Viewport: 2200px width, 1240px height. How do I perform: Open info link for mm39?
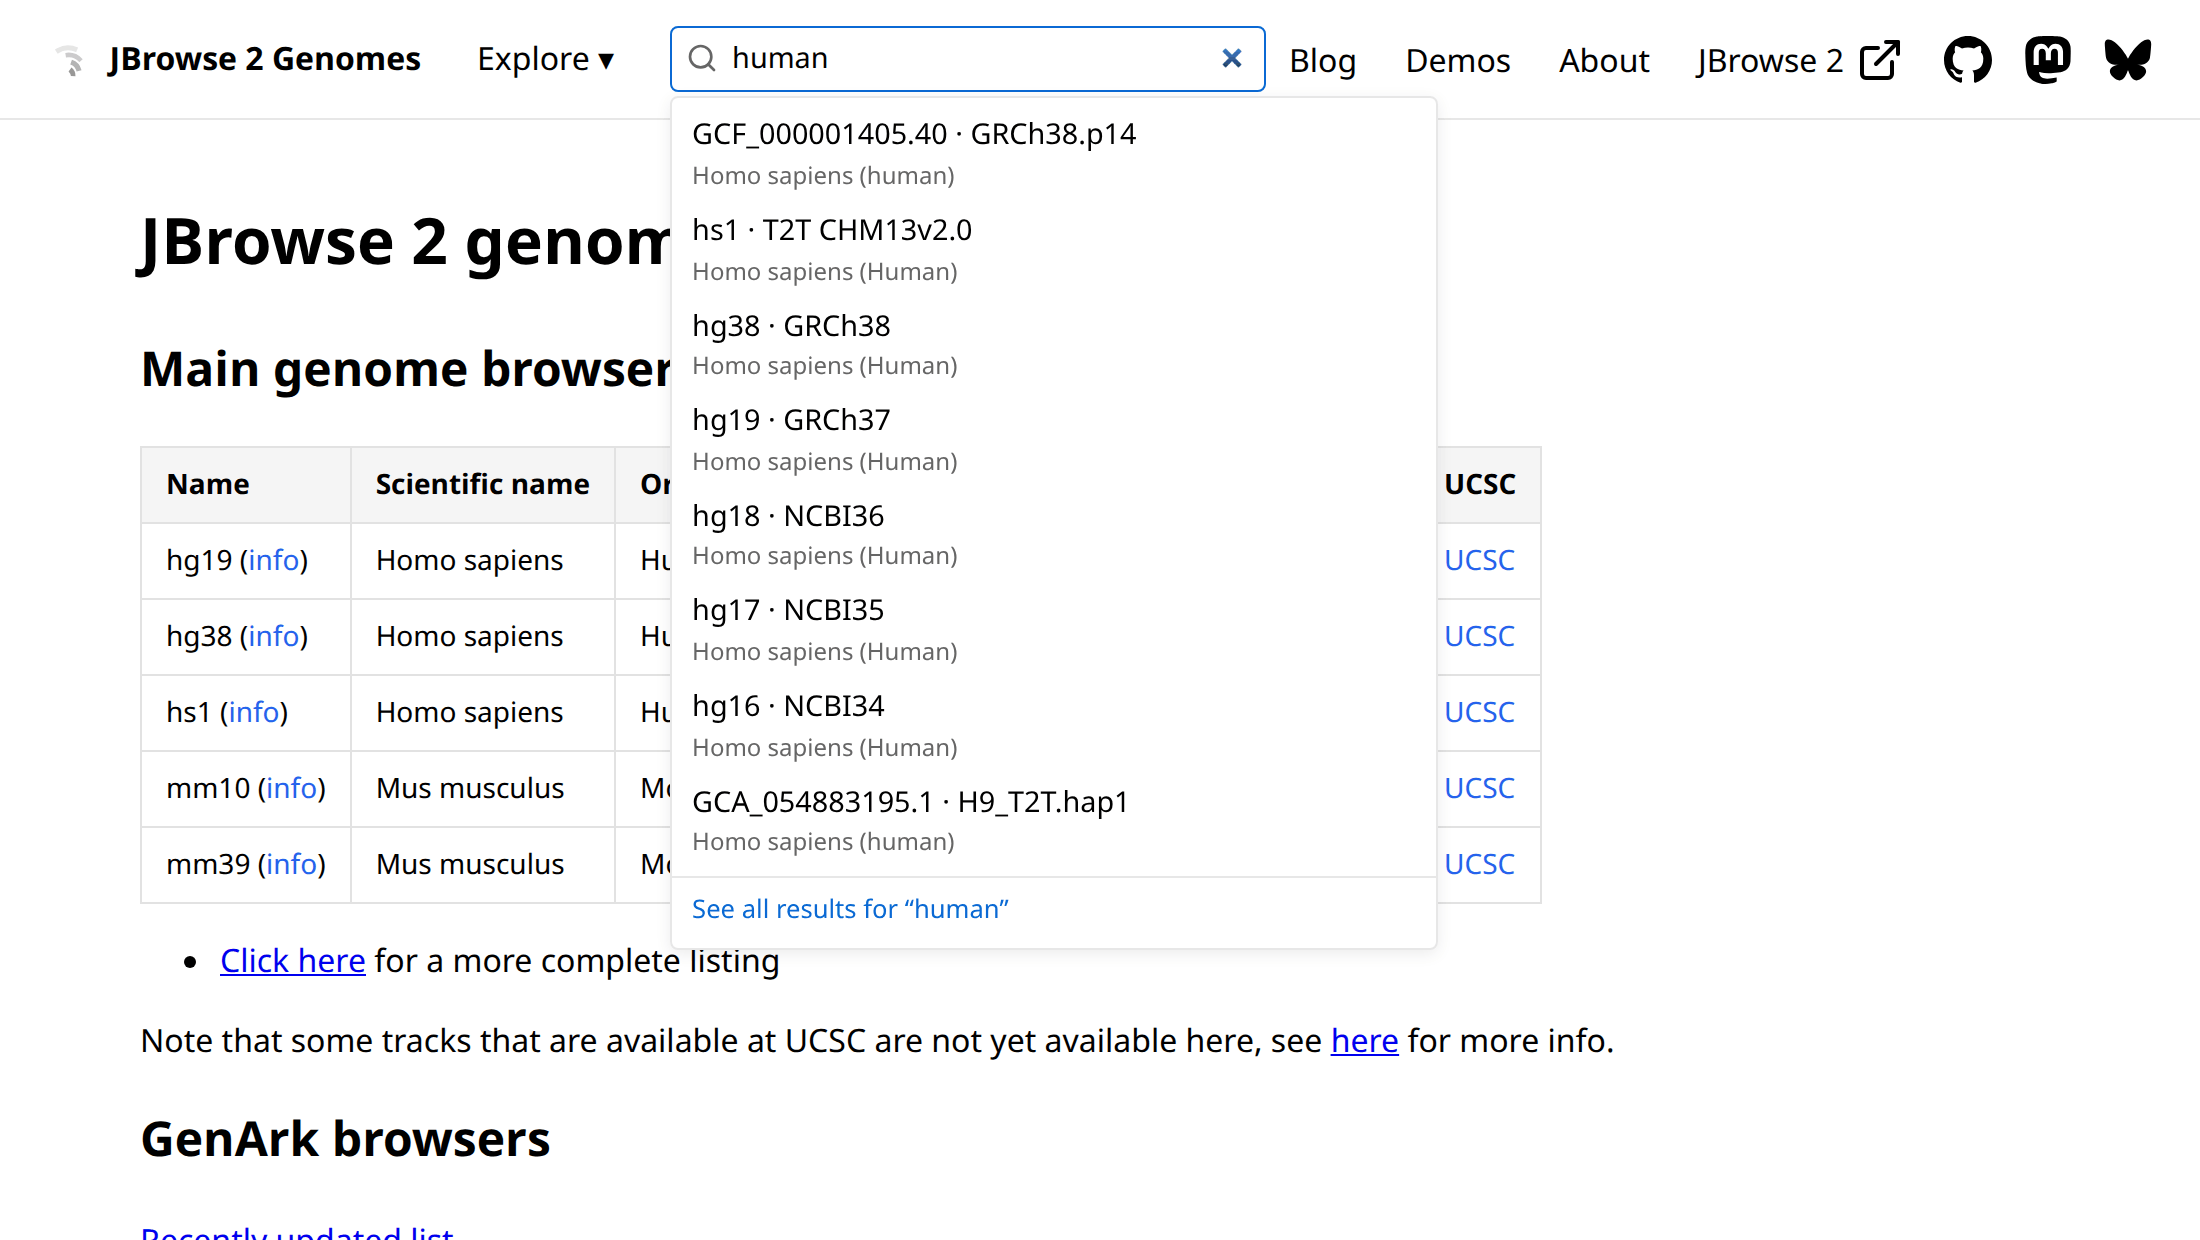click(x=292, y=864)
